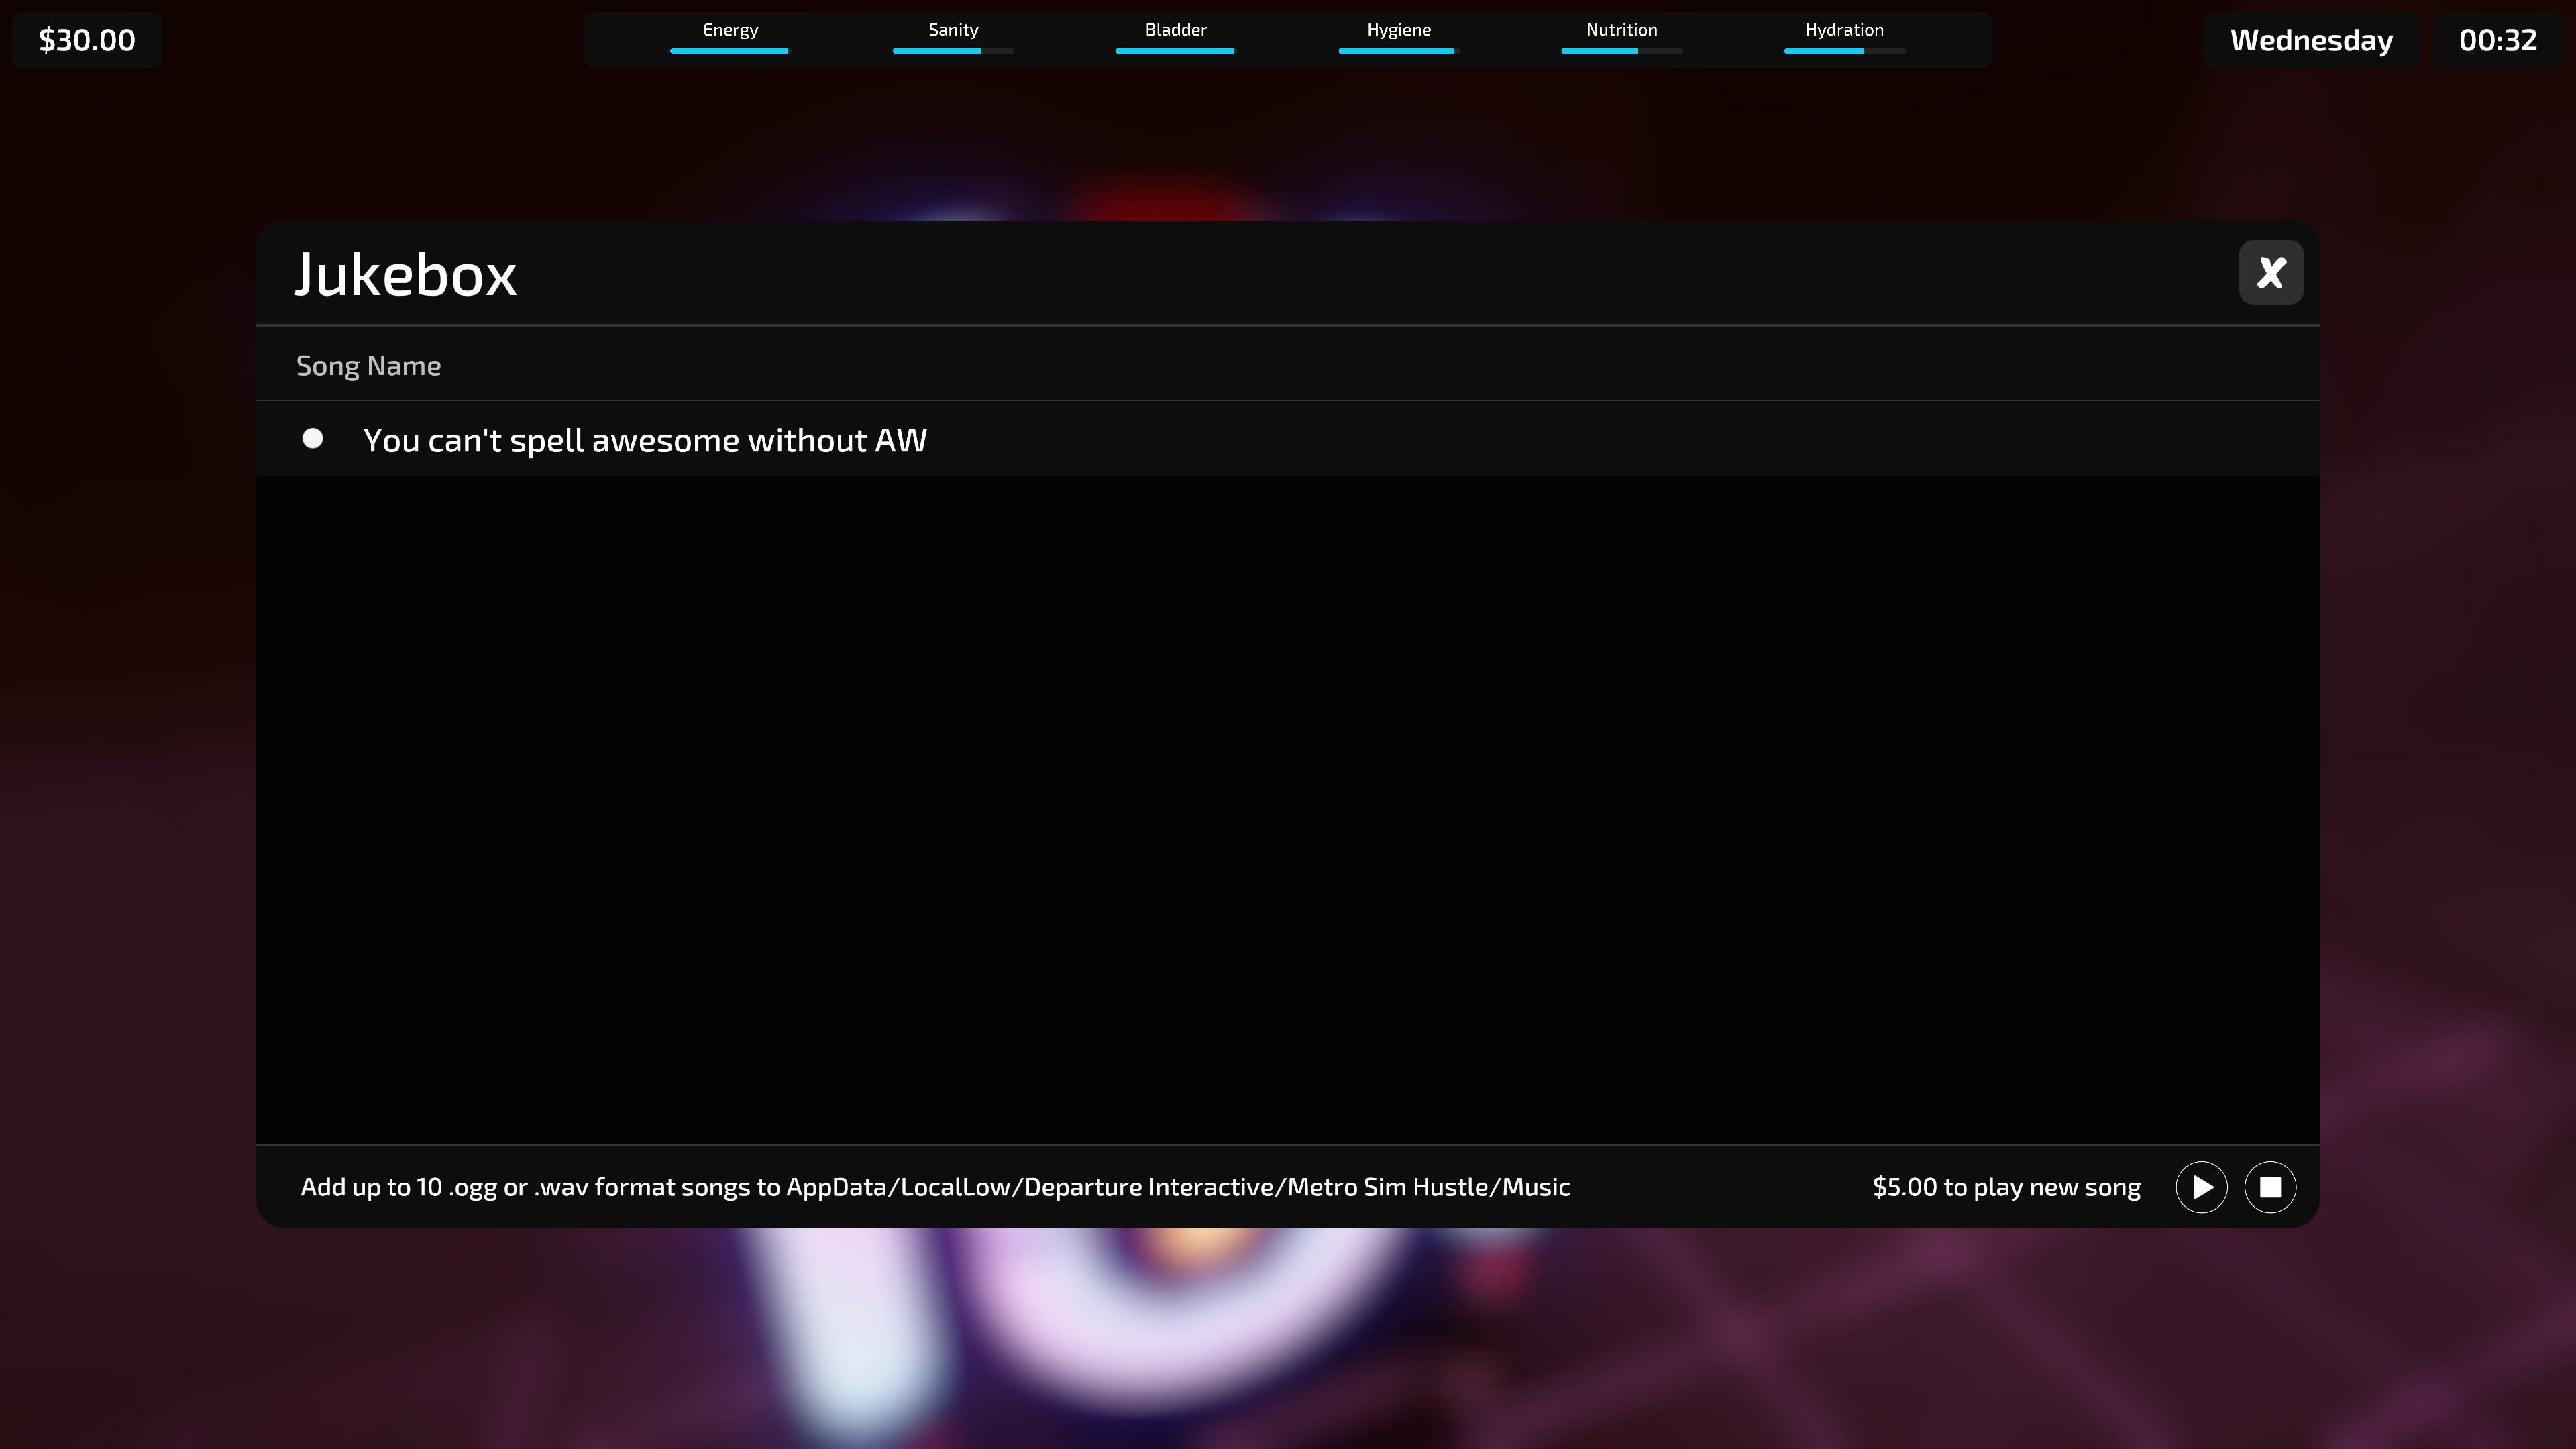
Task: Click the music folder path instructions
Action: pos(935,1187)
